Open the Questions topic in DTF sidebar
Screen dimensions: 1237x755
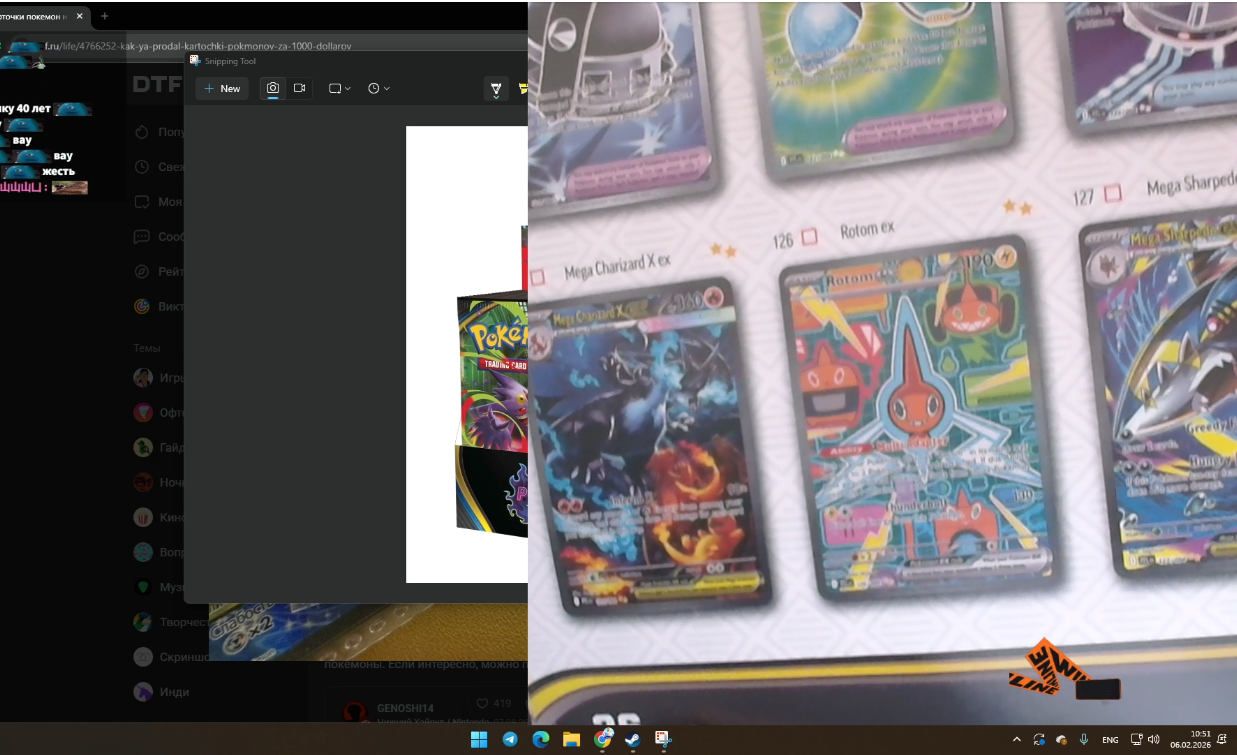[158, 552]
